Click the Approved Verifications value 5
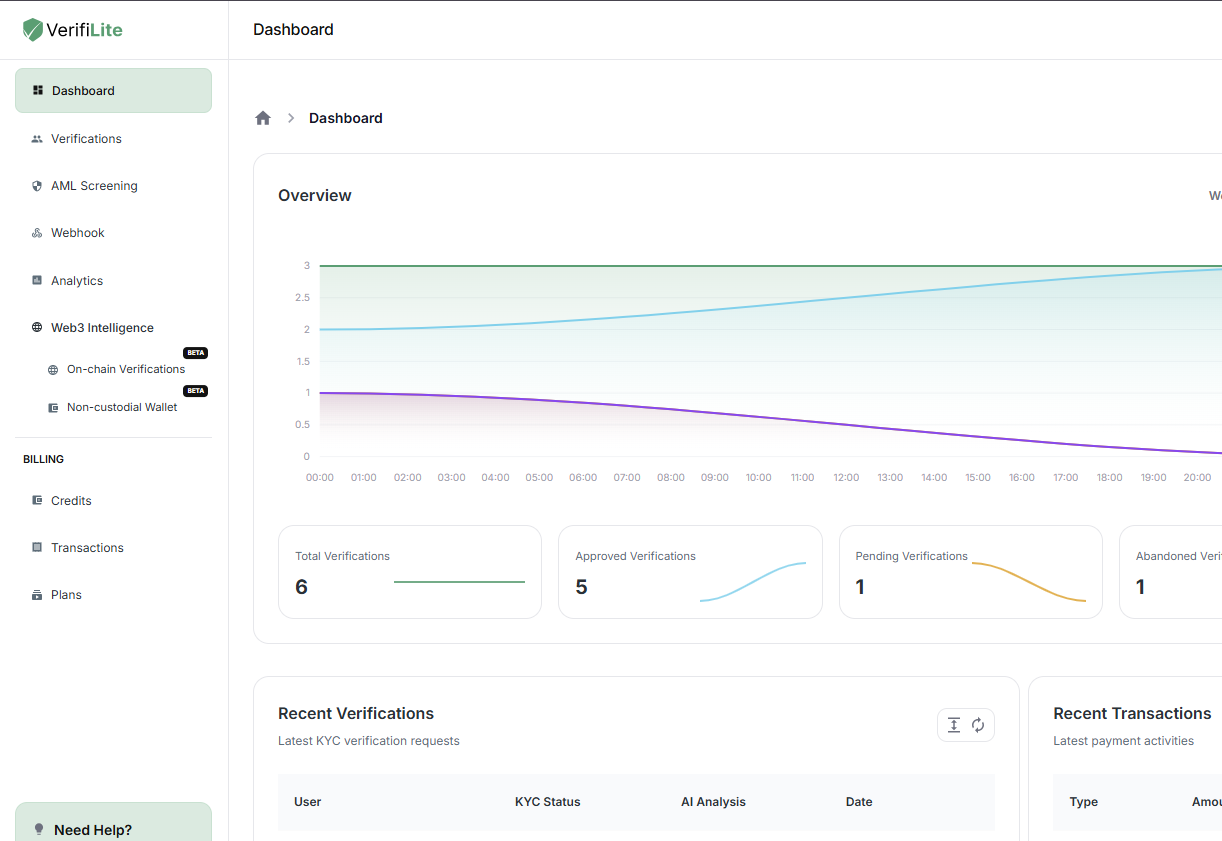The image size is (1222, 841). (581, 587)
